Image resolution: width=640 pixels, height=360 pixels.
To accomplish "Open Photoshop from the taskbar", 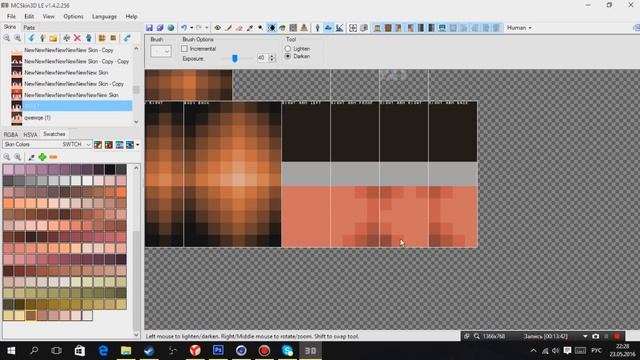I will [x=218, y=350].
